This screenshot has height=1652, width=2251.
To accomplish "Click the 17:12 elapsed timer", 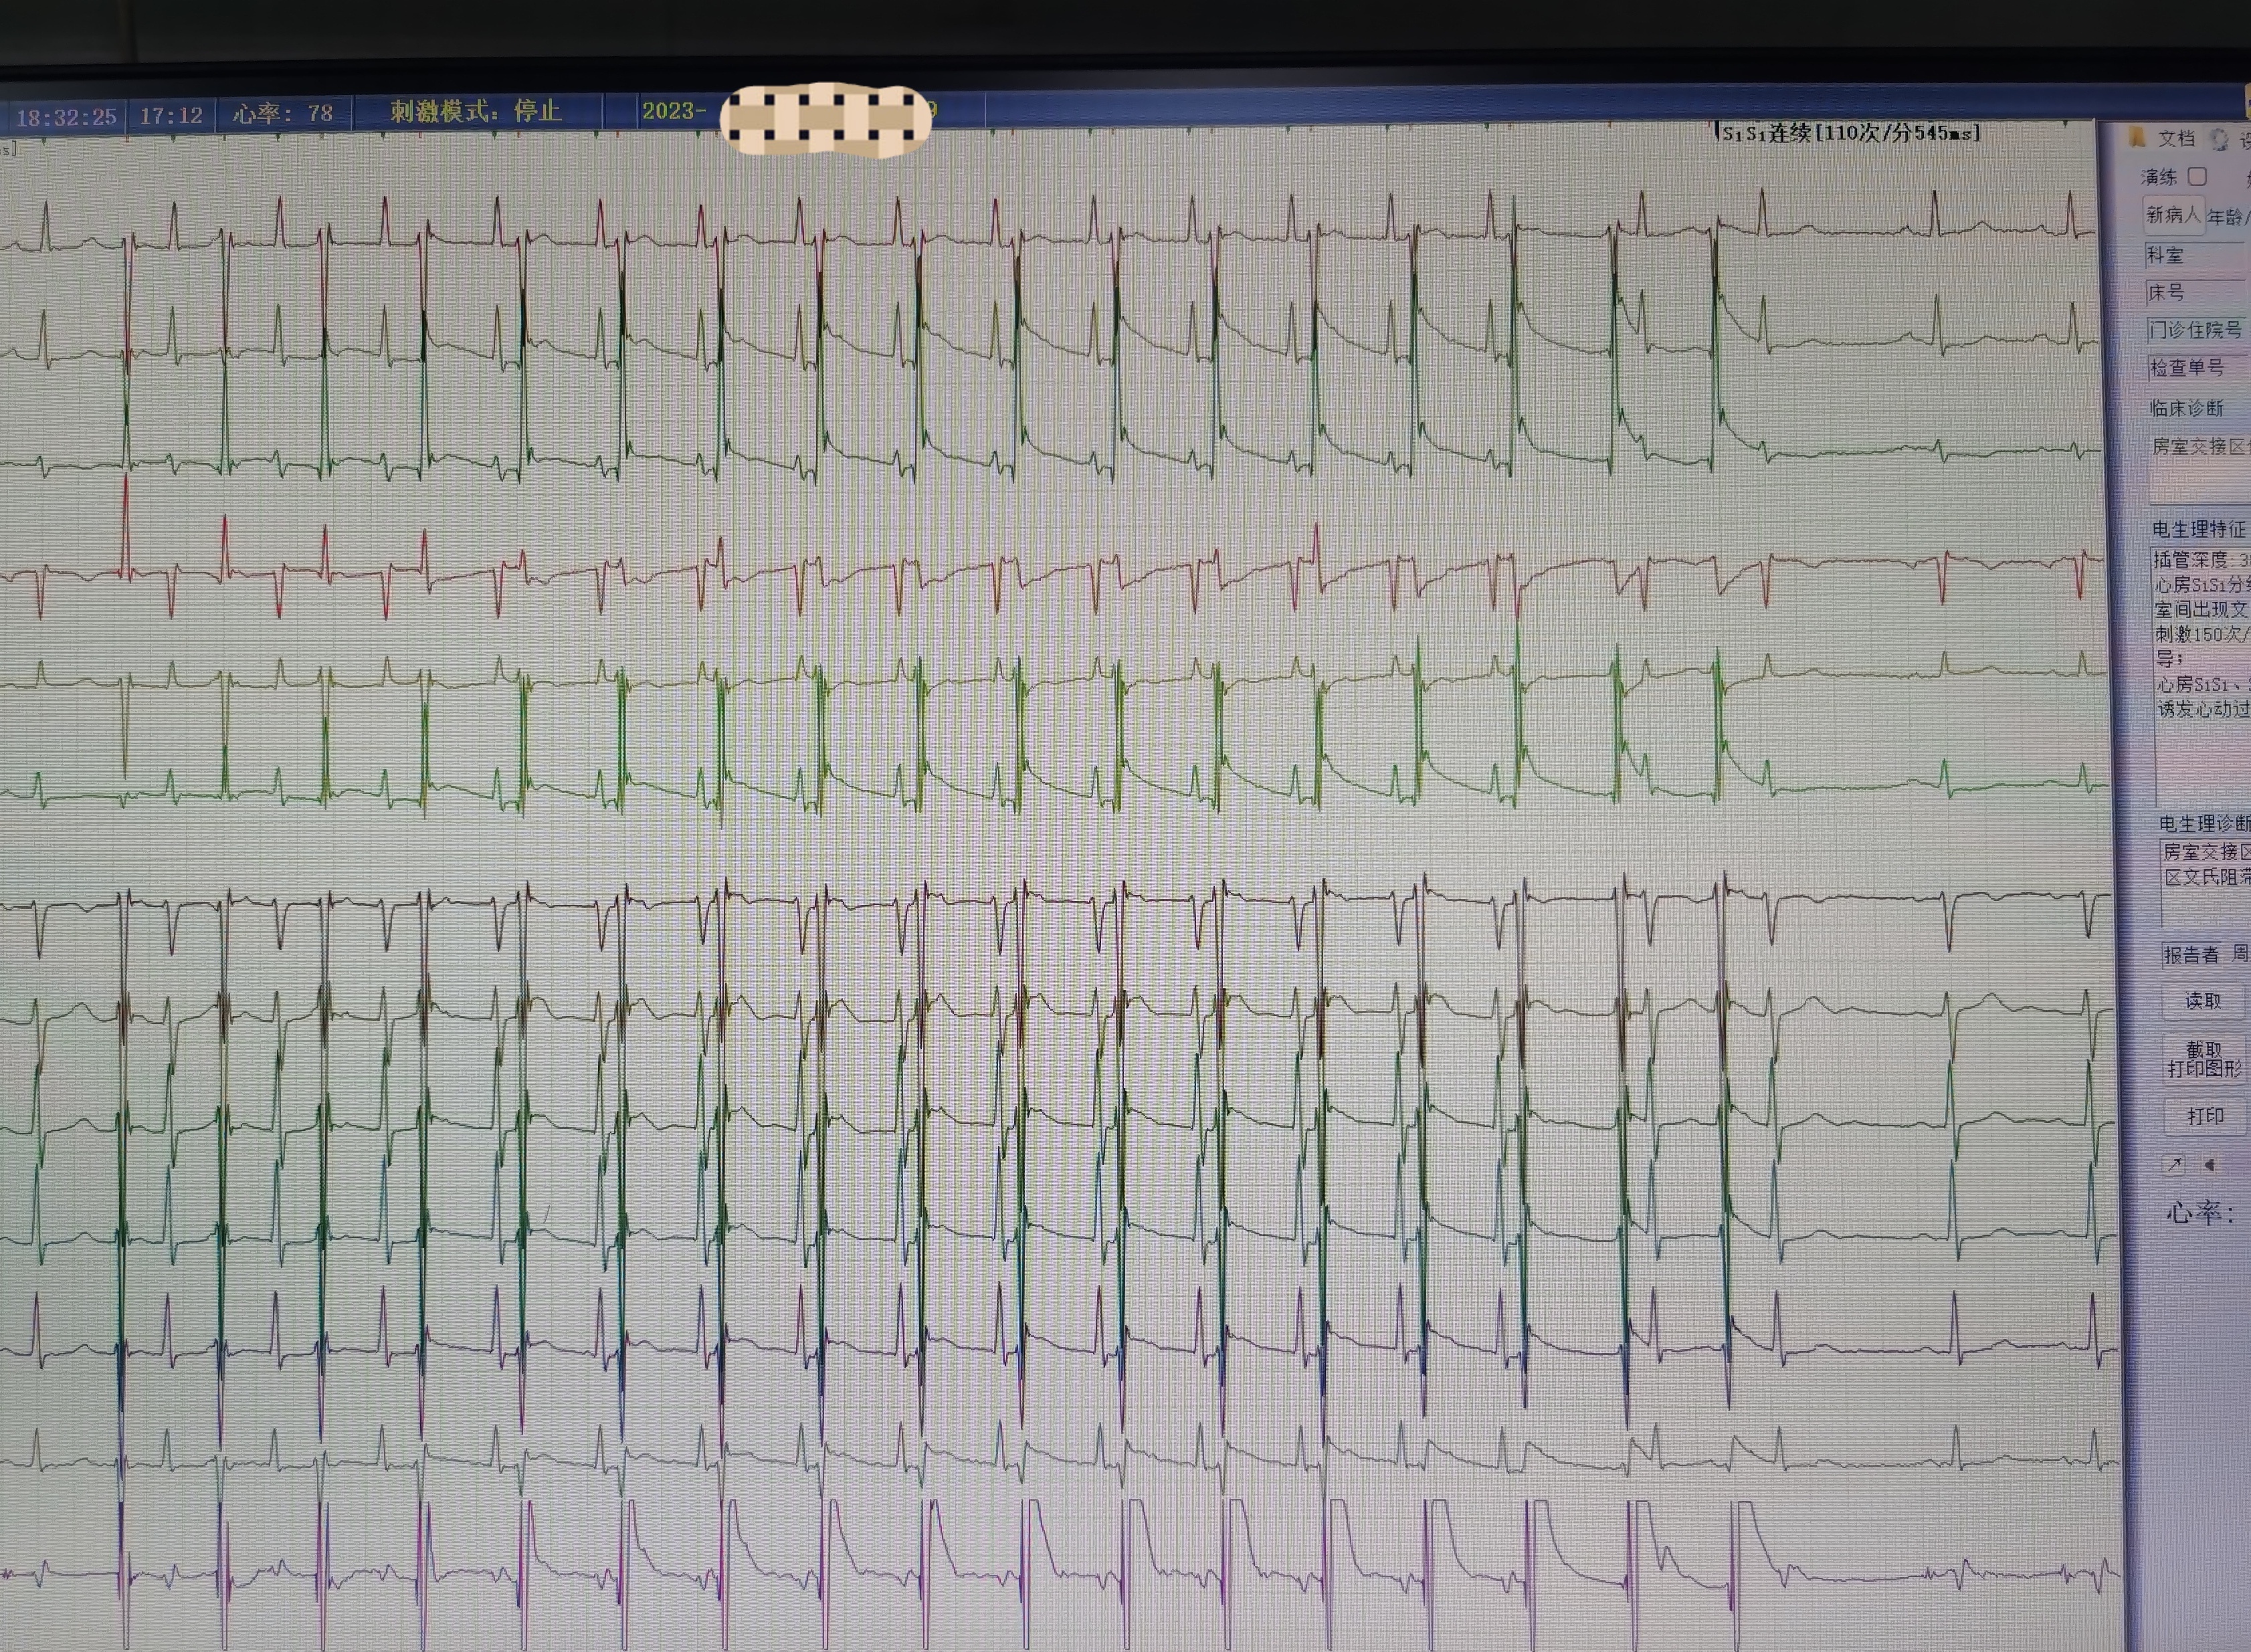I will 171,116.
